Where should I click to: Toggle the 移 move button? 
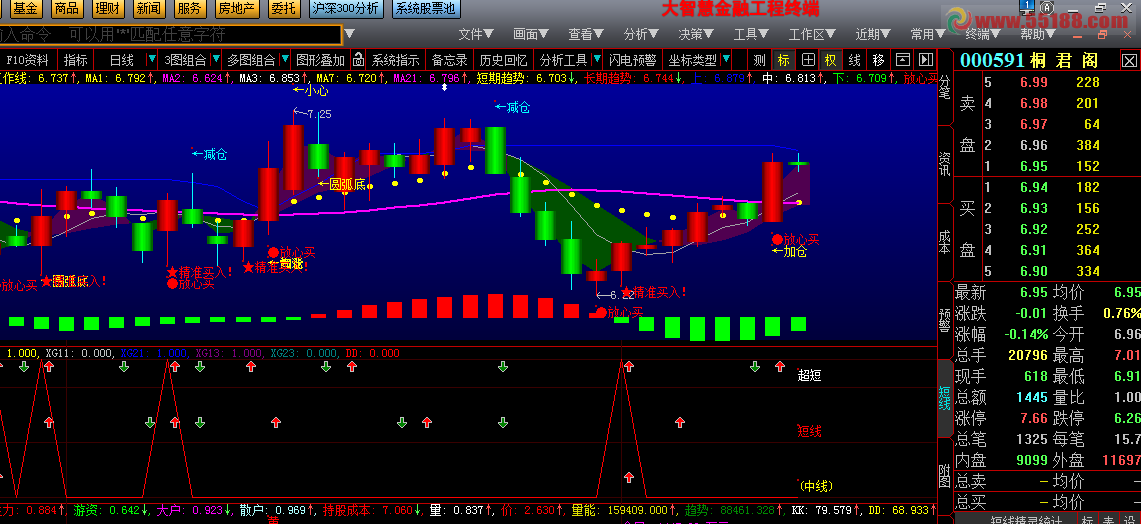pyautogui.click(x=878, y=60)
